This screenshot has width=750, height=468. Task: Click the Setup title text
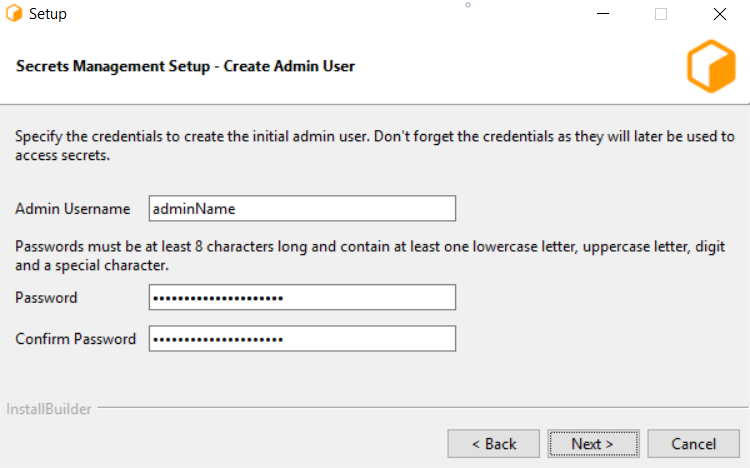click(x=48, y=14)
